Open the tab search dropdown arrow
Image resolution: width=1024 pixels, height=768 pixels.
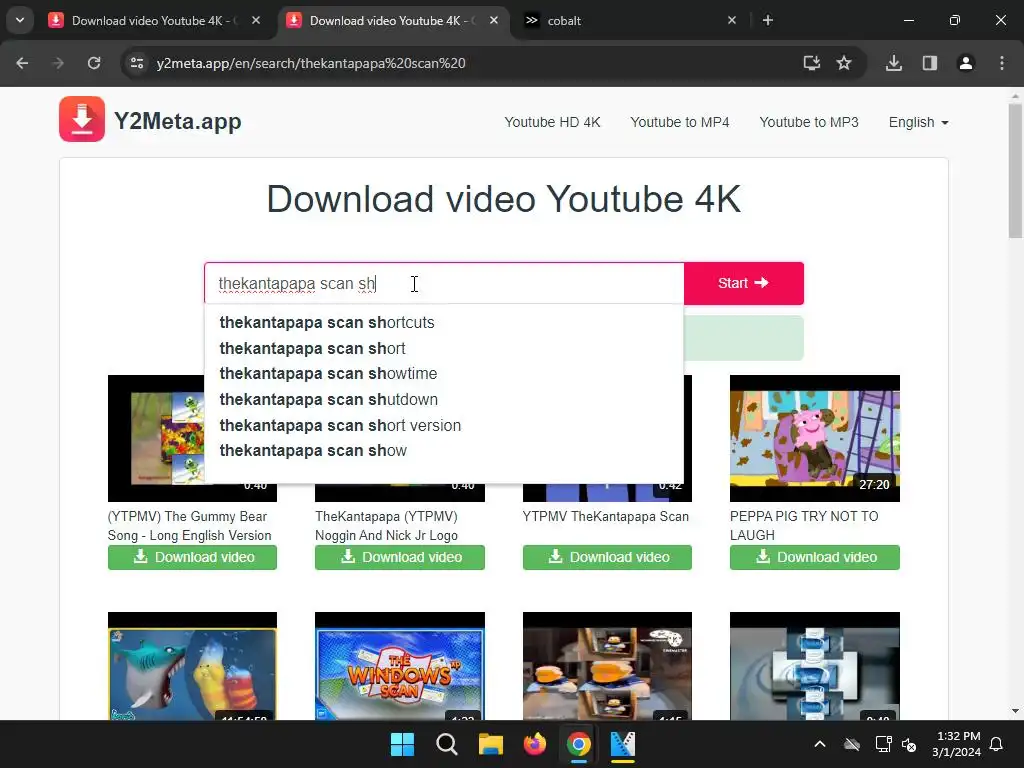[20, 20]
